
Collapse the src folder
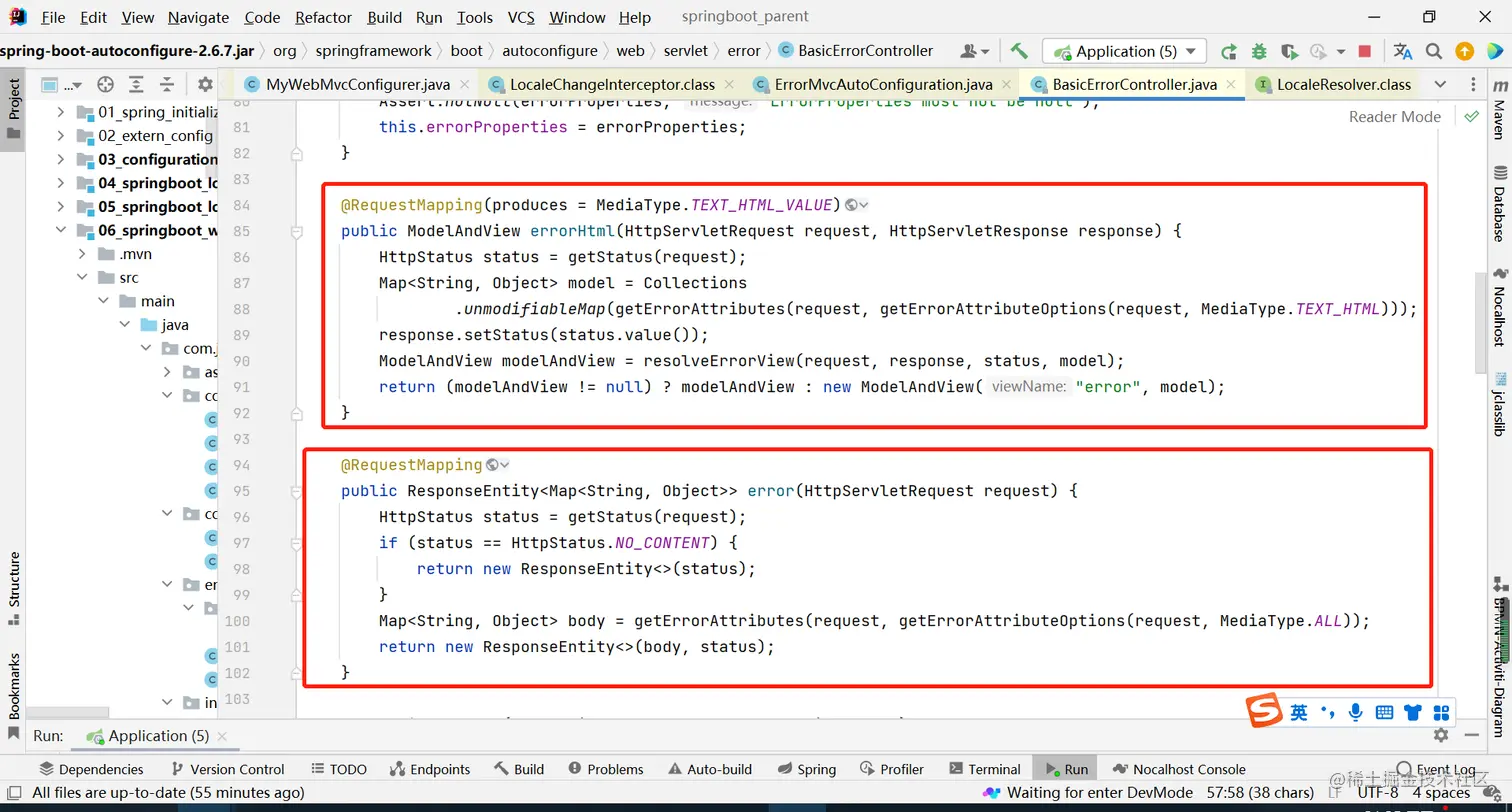tap(82, 277)
